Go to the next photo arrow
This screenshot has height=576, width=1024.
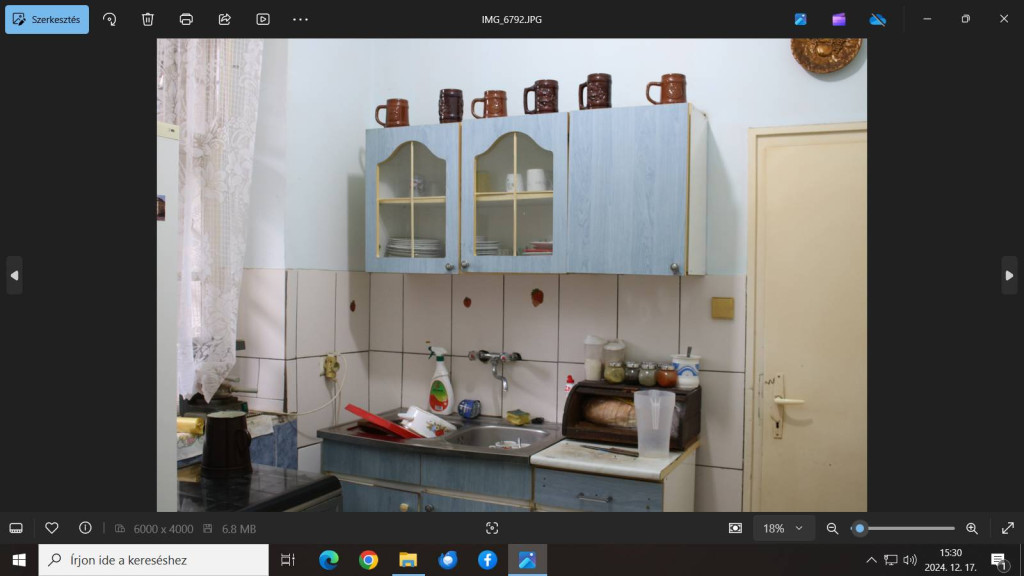[x=1009, y=275]
